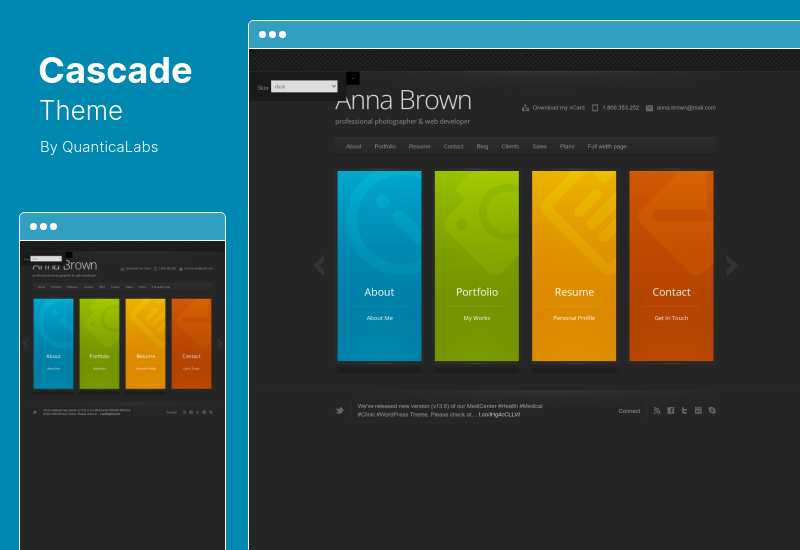Click the RSS feed icon next to Connect

(657, 410)
